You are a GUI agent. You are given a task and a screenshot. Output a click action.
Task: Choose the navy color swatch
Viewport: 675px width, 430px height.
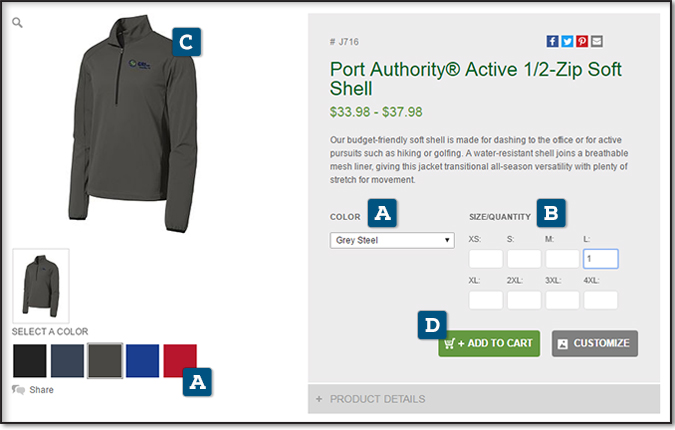pyautogui.click(x=67, y=361)
